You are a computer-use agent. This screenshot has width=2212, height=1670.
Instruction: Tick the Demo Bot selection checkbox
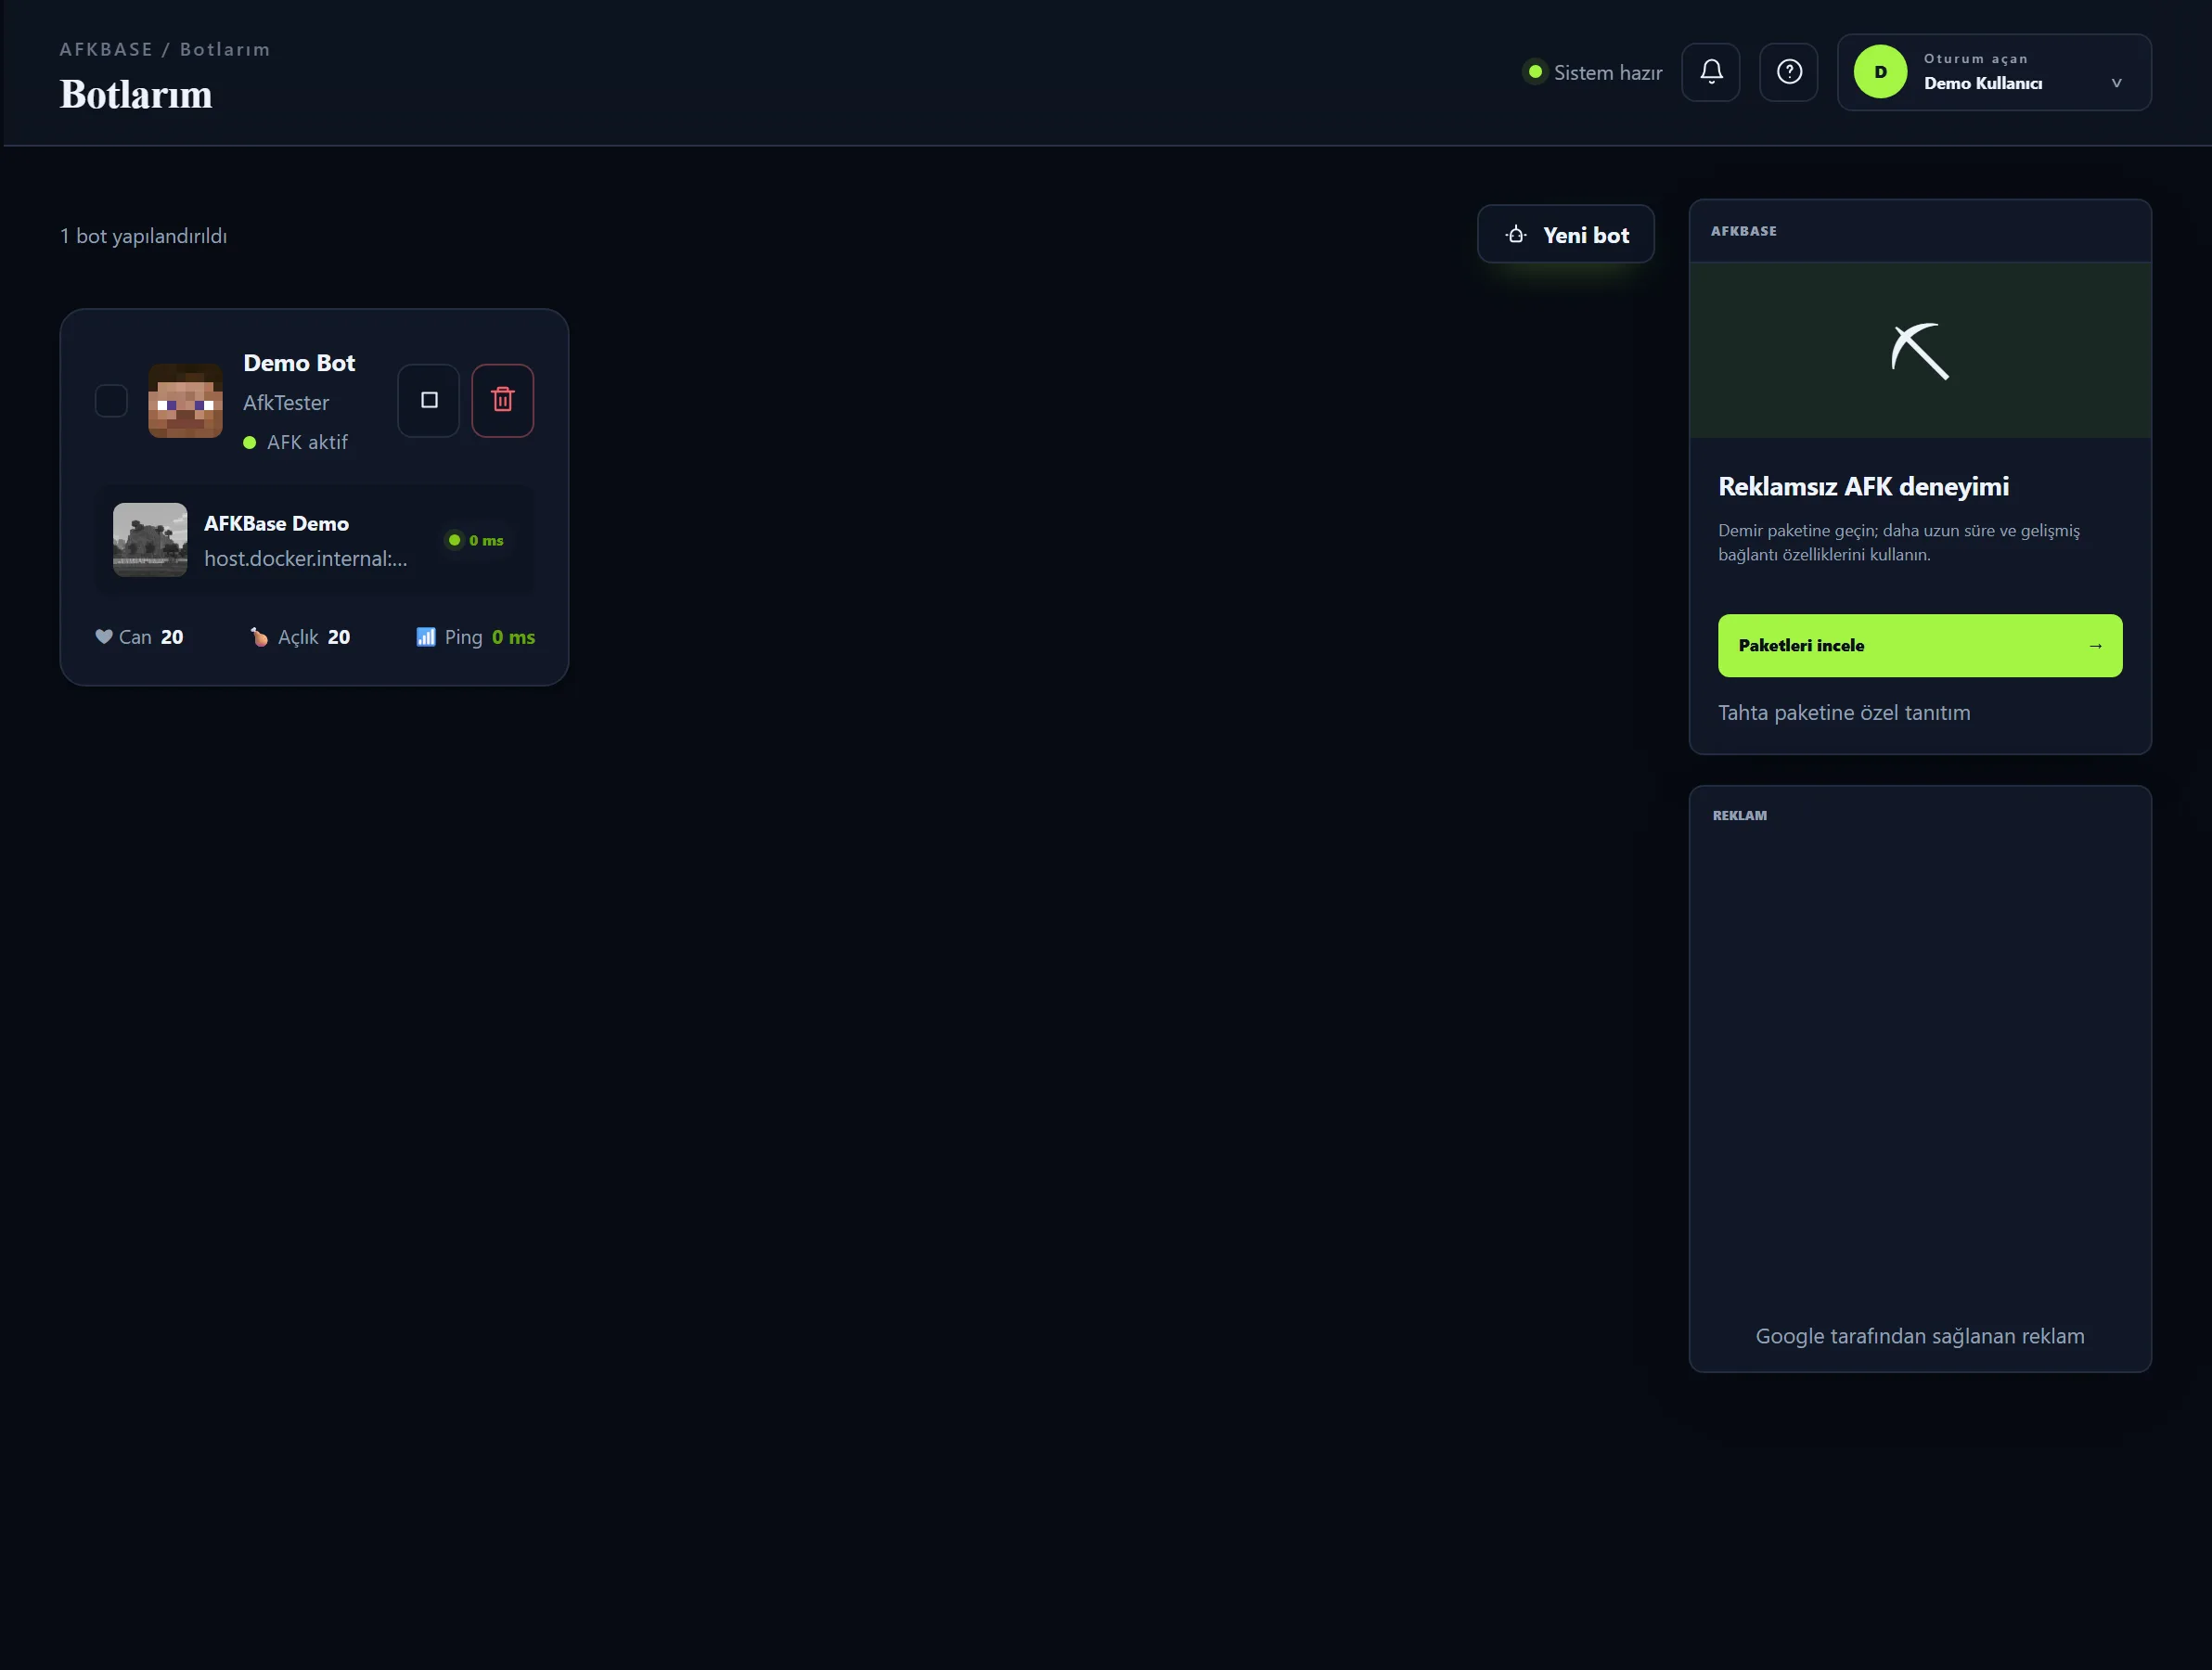[x=111, y=401]
